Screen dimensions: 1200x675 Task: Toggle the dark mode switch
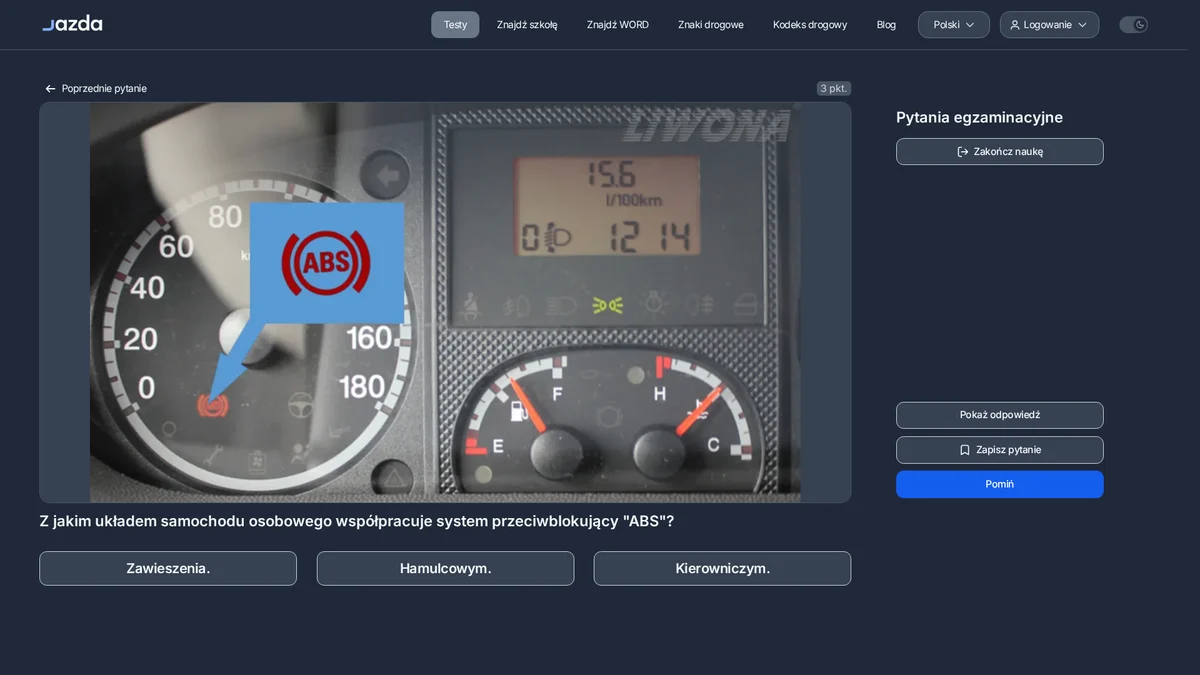[x=1133, y=25]
